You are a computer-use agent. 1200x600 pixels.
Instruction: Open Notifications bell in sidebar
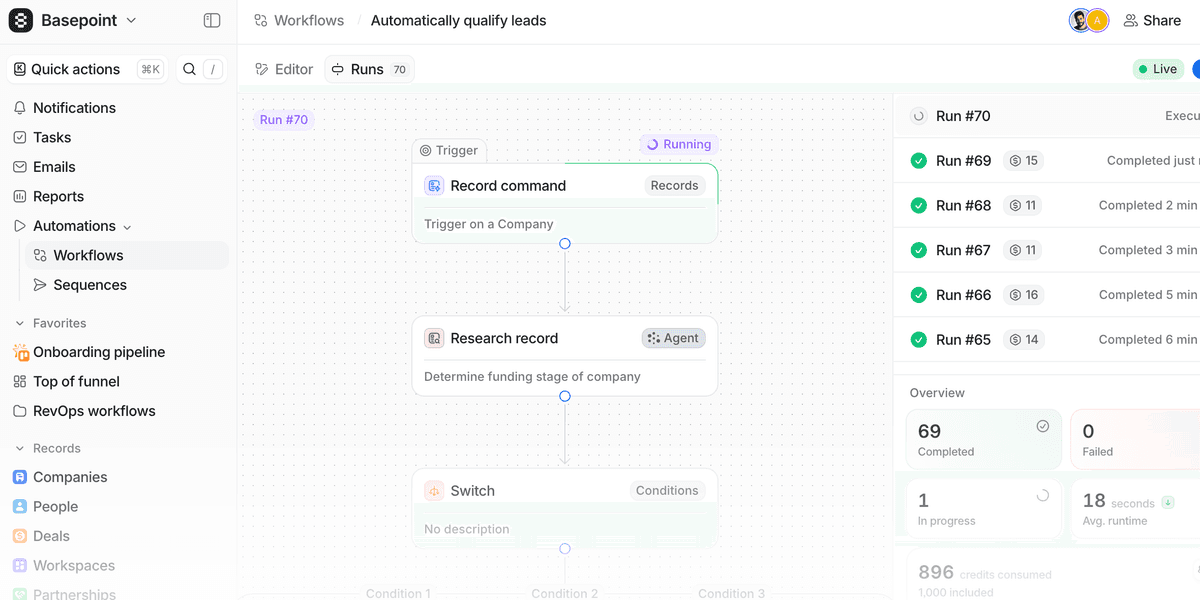(x=20, y=108)
